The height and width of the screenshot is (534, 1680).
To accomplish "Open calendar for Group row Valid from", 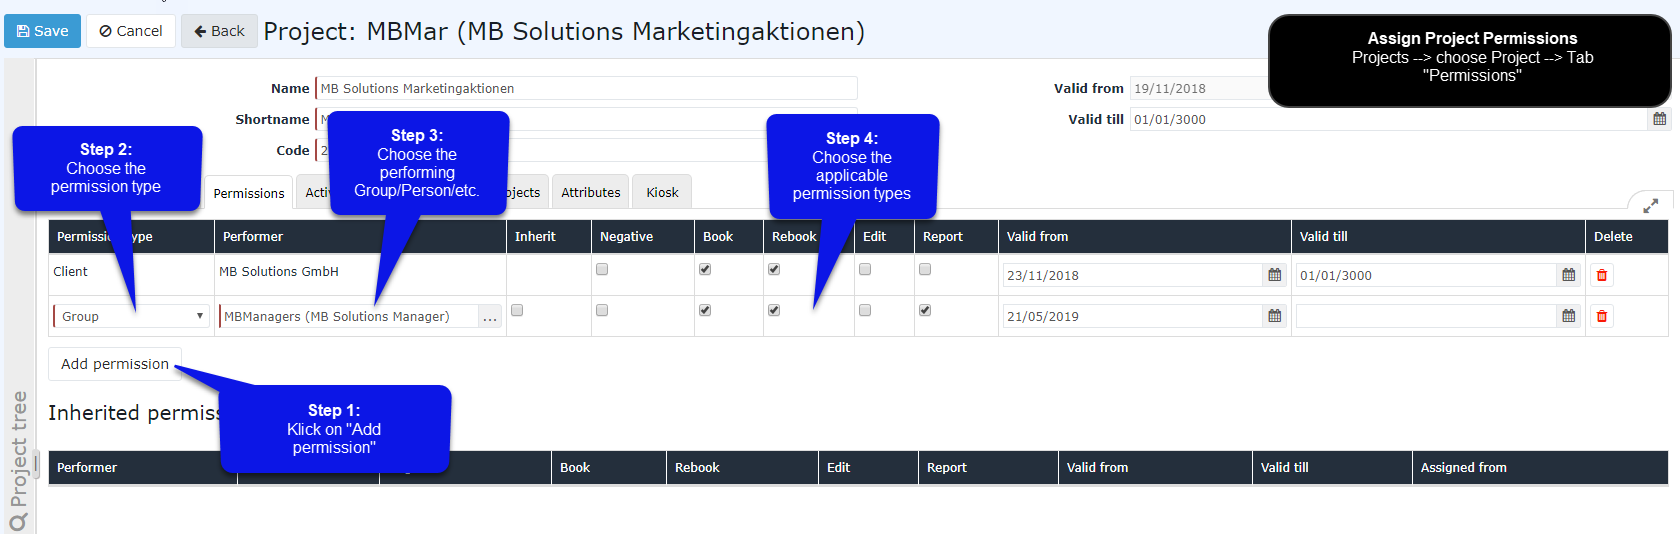I will [x=1274, y=316].
